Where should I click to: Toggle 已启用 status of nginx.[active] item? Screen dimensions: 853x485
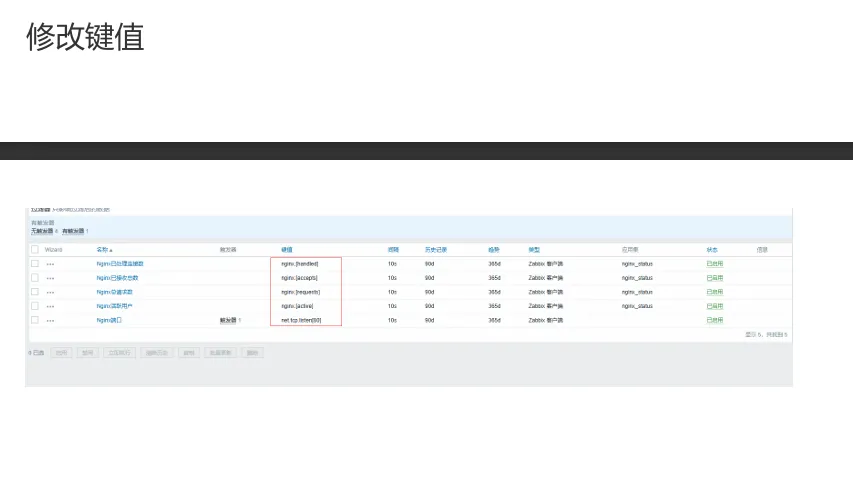click(x=714, y=306)
